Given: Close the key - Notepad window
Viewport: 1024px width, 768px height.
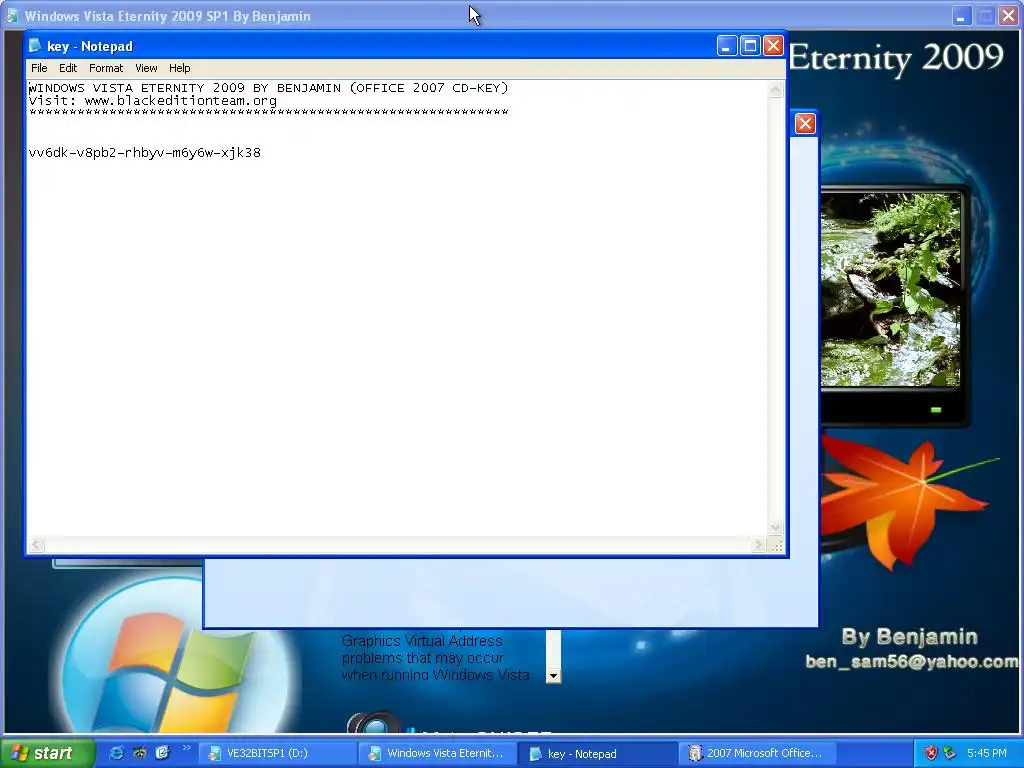Looking at the screenshot, I should tap(773, 46).
